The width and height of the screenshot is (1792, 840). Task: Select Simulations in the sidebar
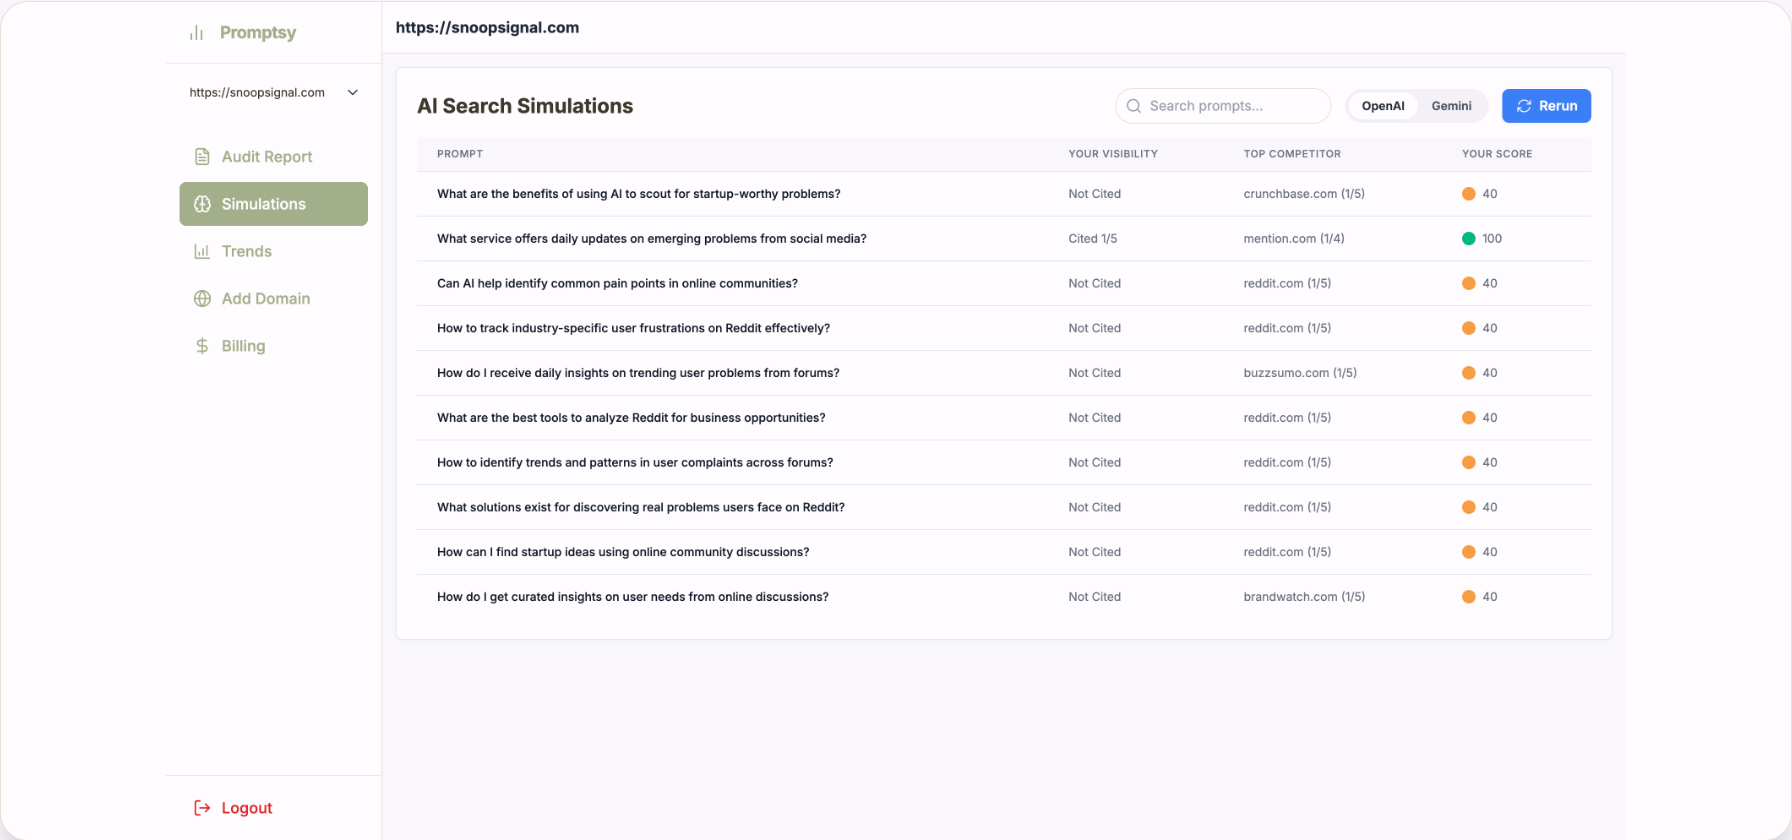coord(273,204)
